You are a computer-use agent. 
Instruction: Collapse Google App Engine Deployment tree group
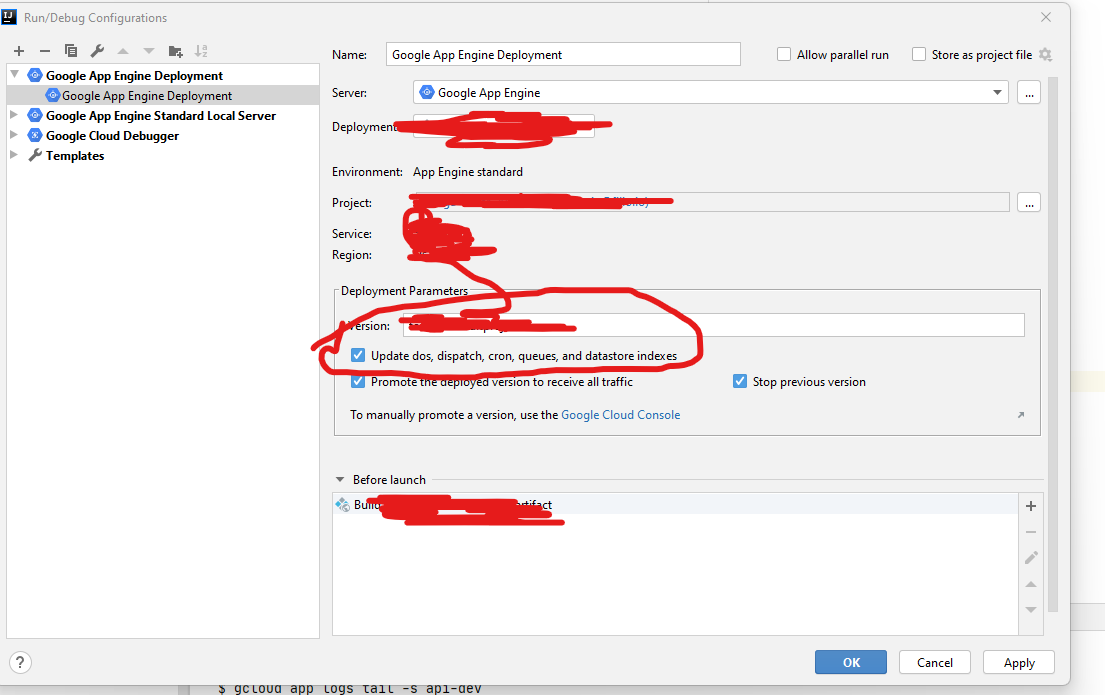[14, 74]
